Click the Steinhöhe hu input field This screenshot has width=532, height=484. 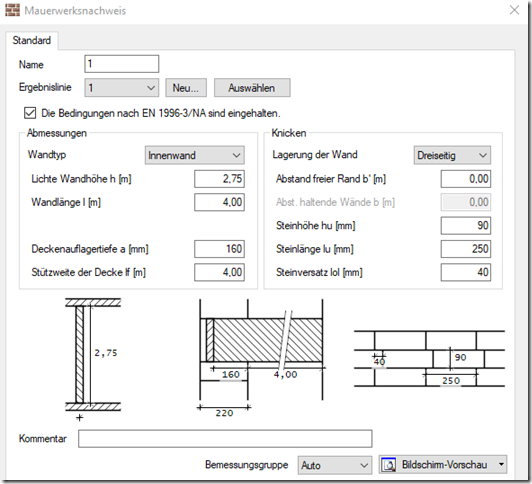click(x=466, y=226)
